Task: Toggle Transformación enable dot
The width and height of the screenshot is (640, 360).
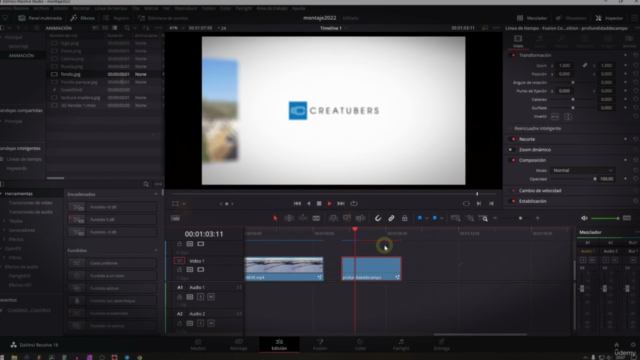Action: coord(513,55)
